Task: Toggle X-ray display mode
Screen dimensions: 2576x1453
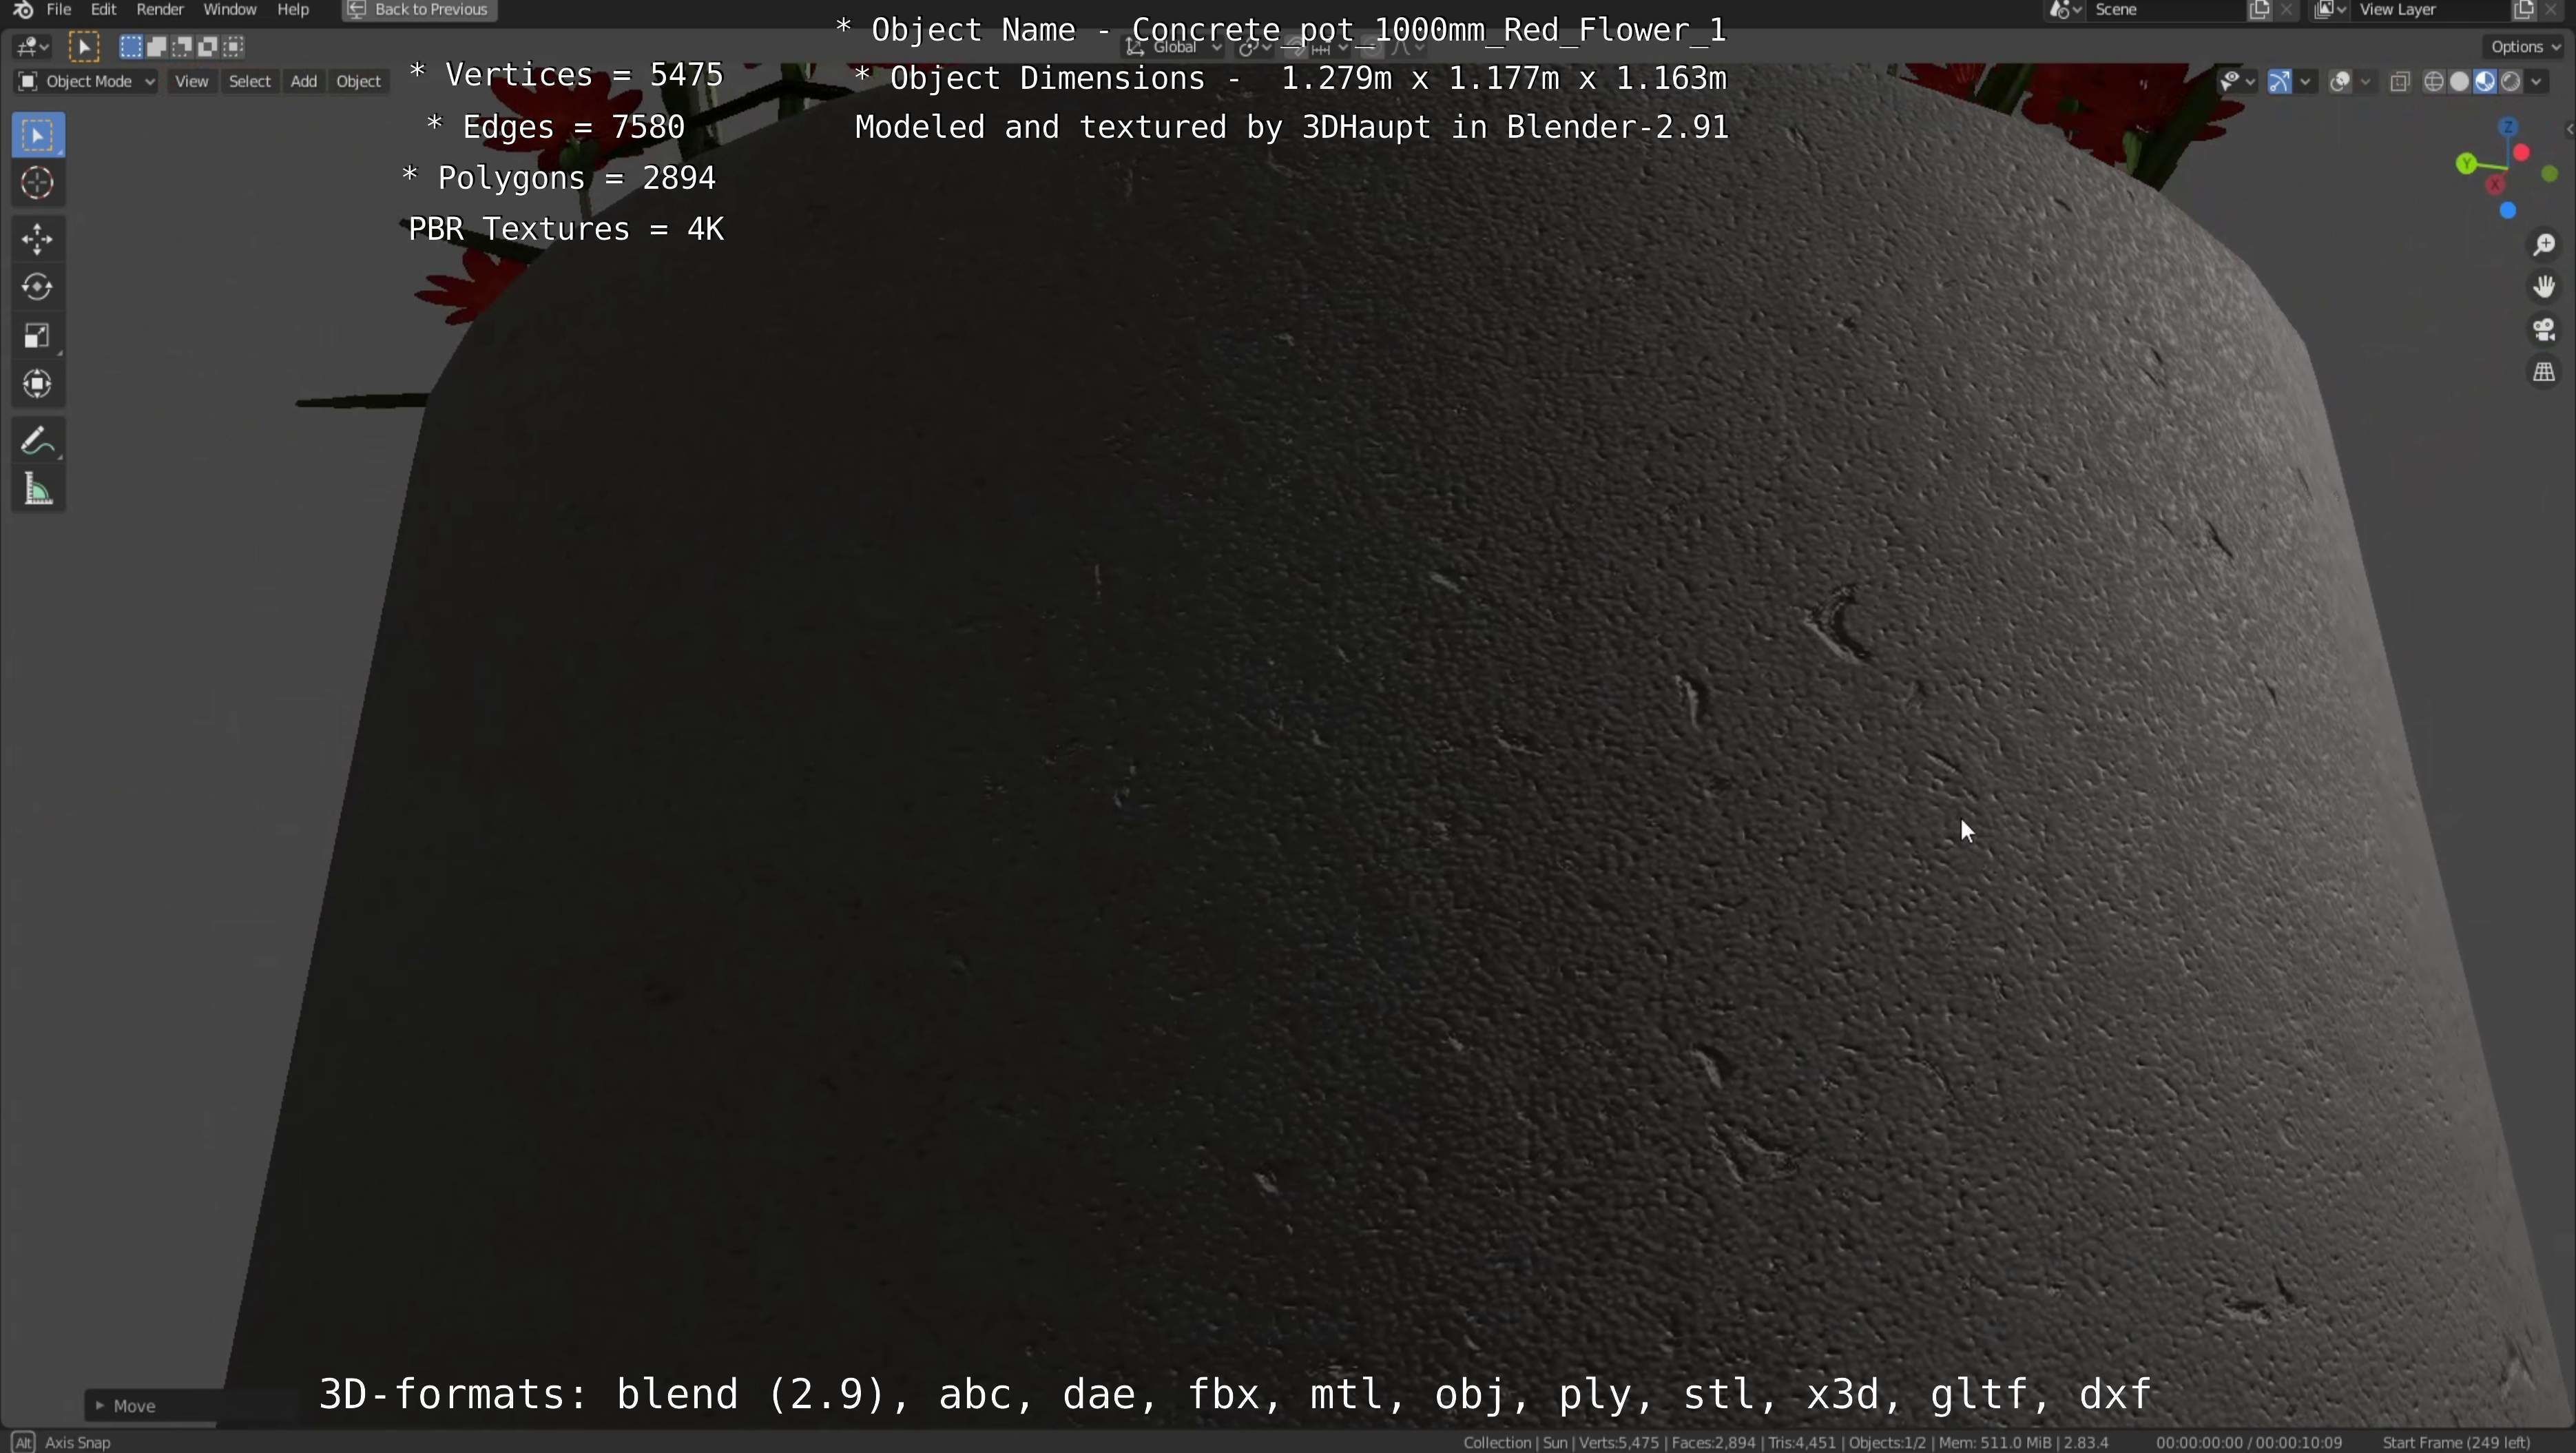Action: pos(2400,82)
